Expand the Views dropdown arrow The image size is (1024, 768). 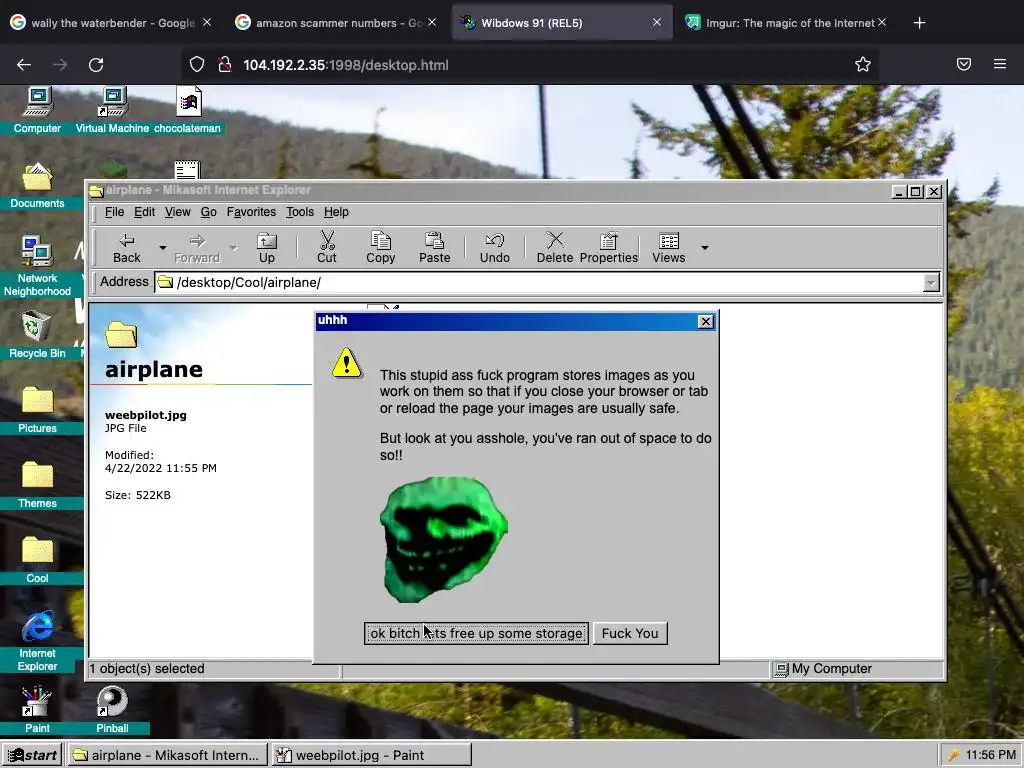(x=705, y=248)
